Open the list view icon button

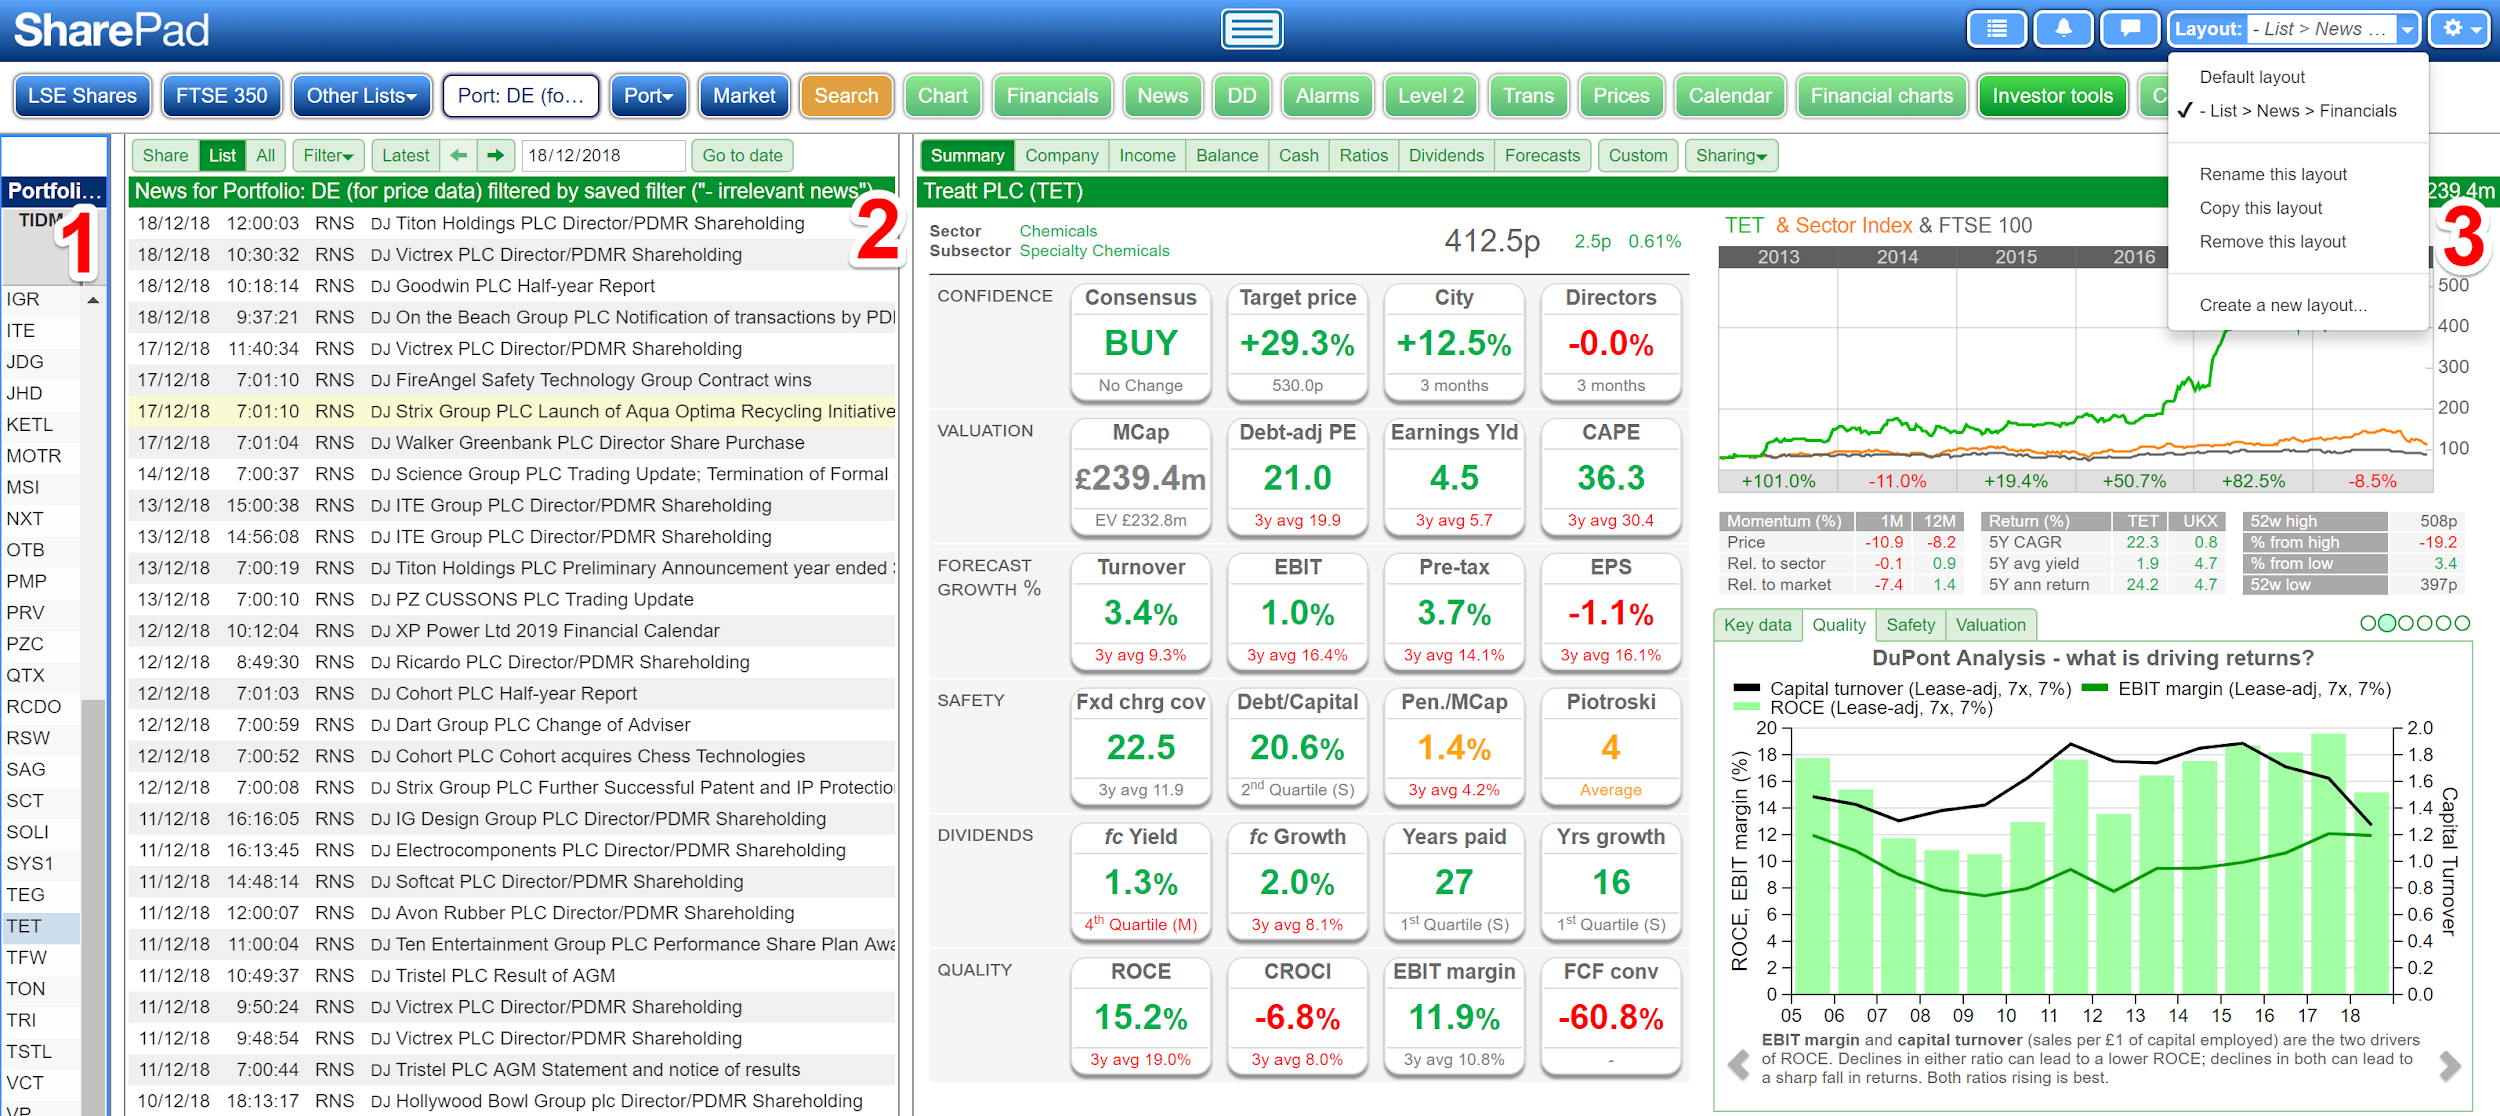(x=1996, y=29)
